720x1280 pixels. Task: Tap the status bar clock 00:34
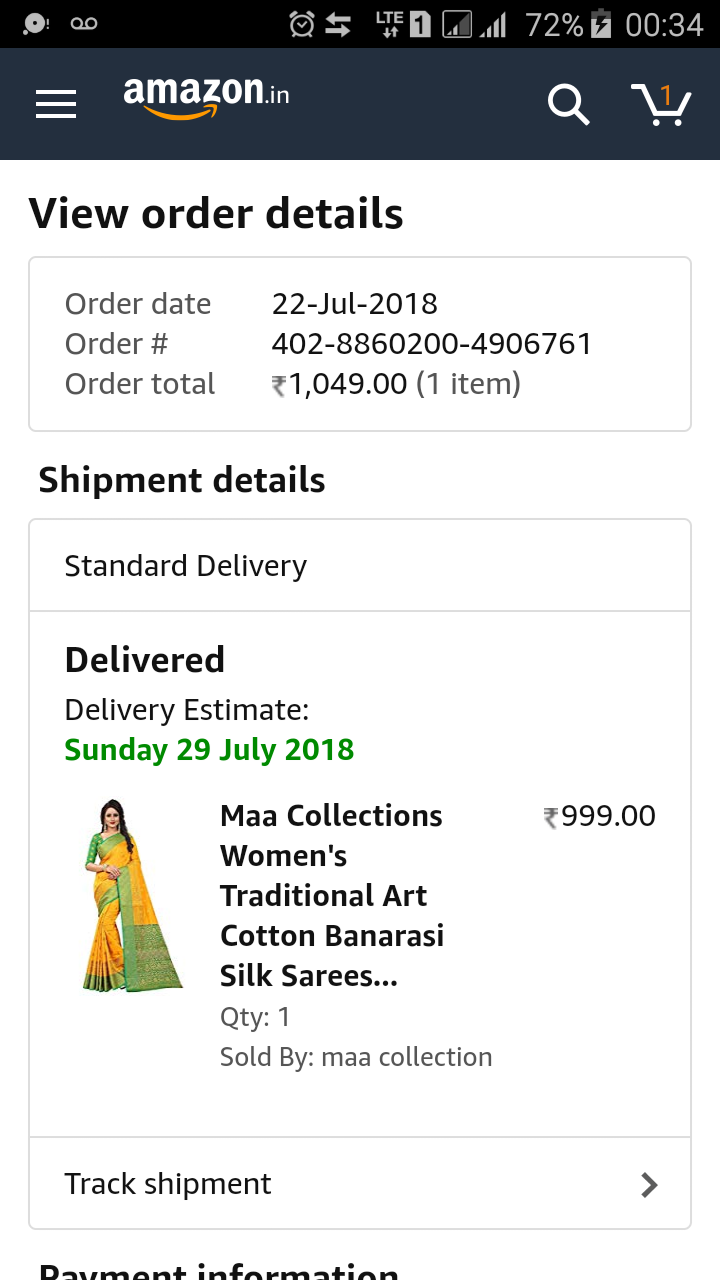coord(664,24)
